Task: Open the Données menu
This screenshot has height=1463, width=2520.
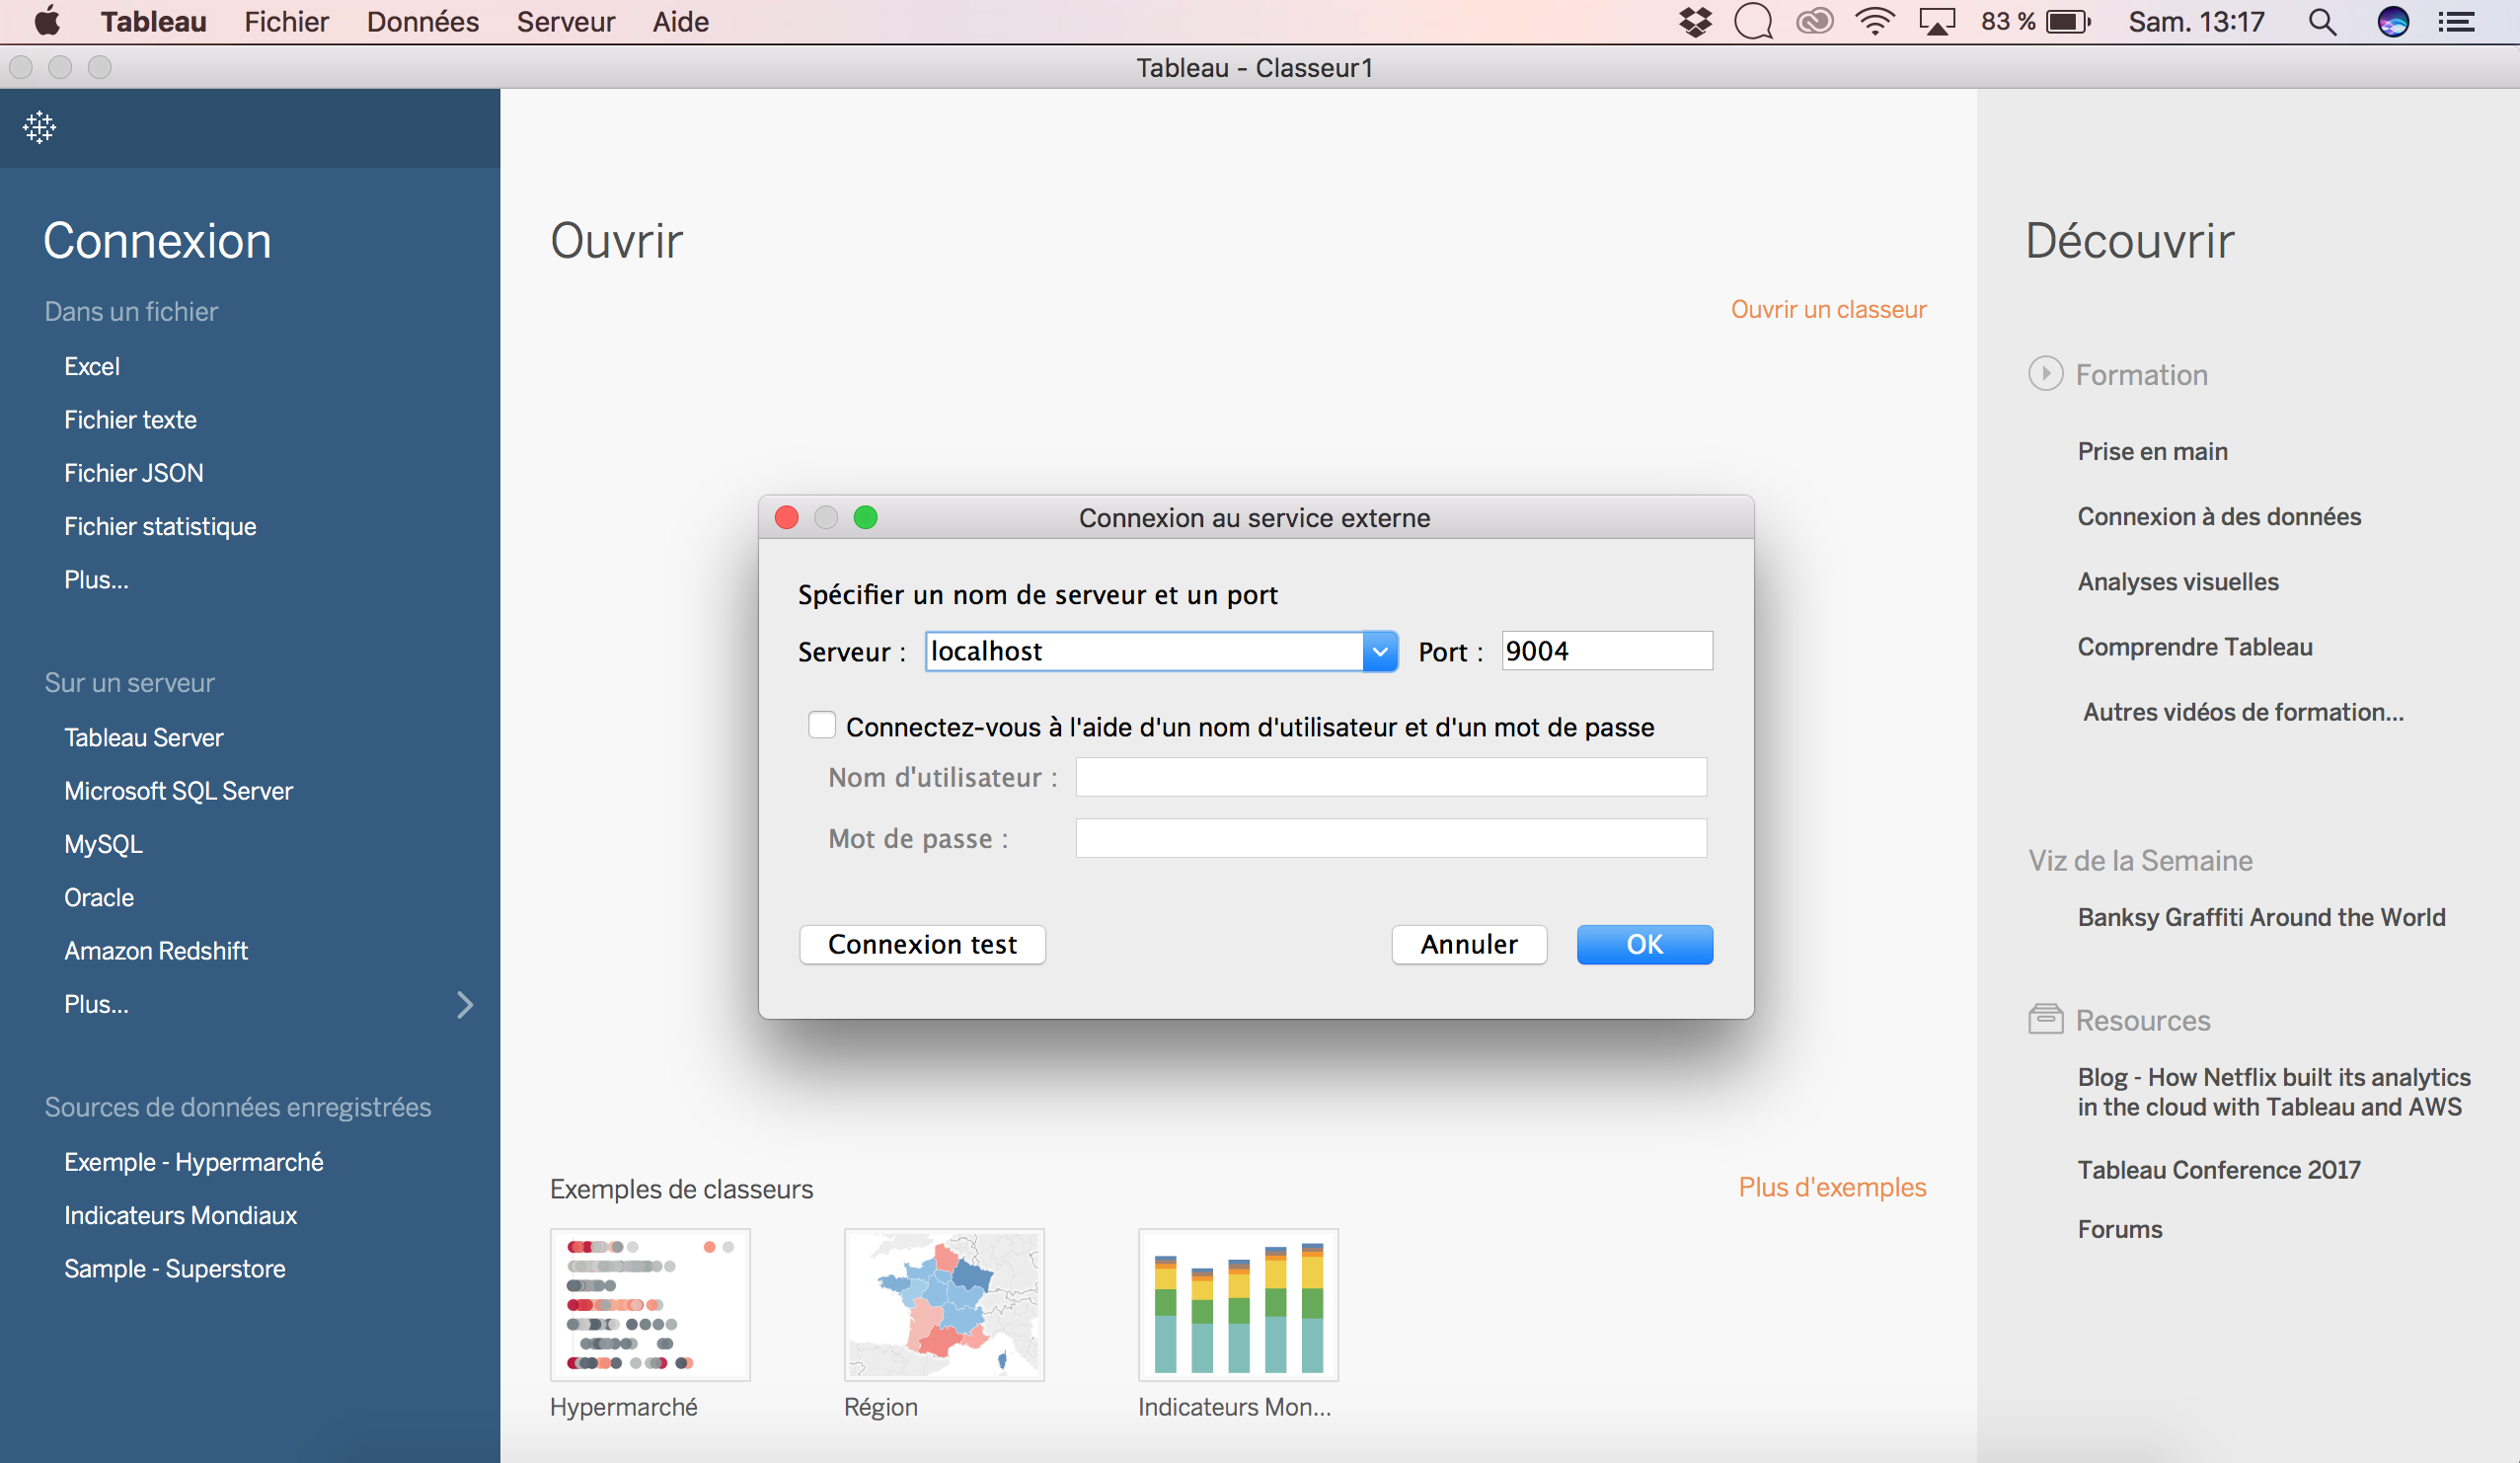Action: point(422,22)
